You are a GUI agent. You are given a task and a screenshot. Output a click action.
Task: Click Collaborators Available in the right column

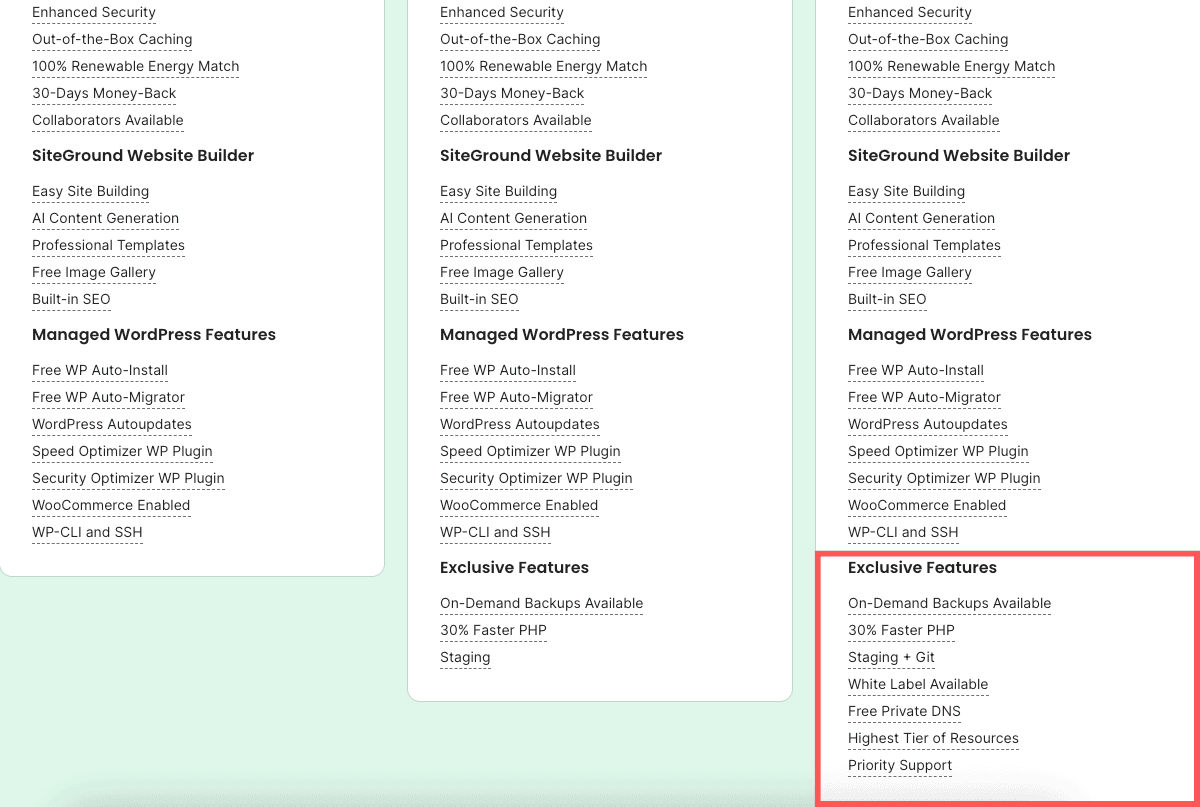924,121
